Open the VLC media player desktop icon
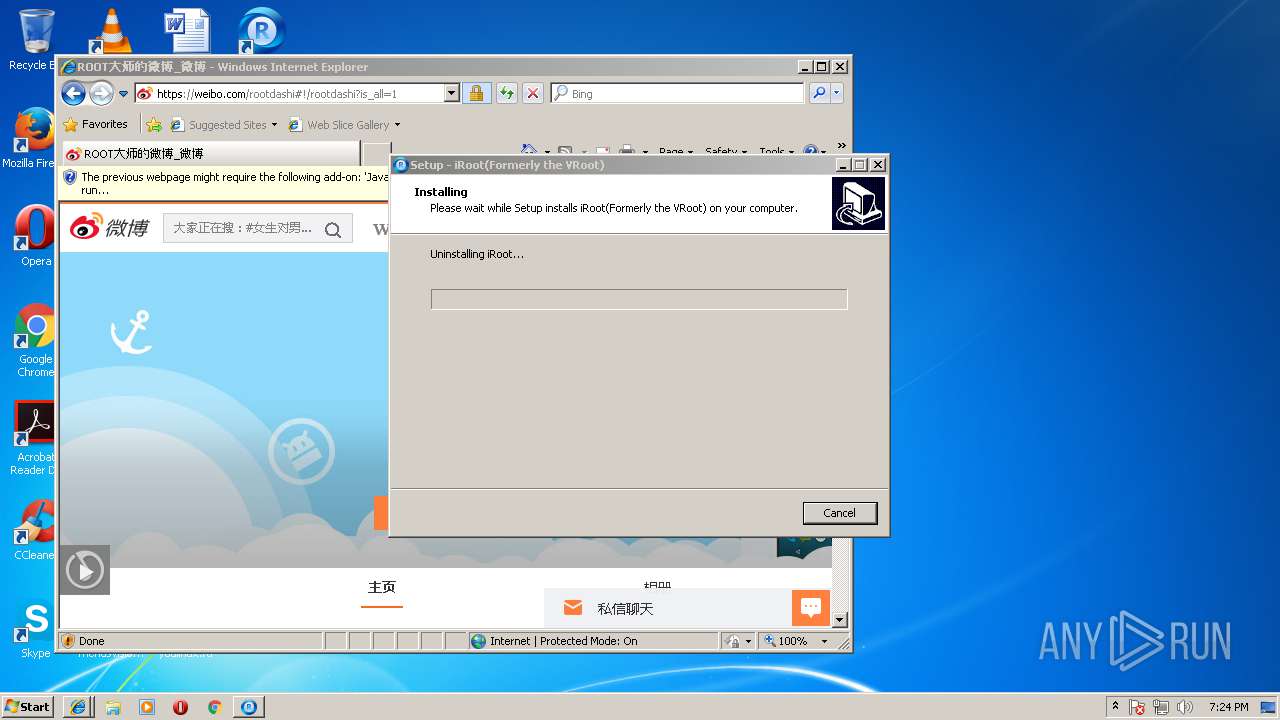 [110, 31]
